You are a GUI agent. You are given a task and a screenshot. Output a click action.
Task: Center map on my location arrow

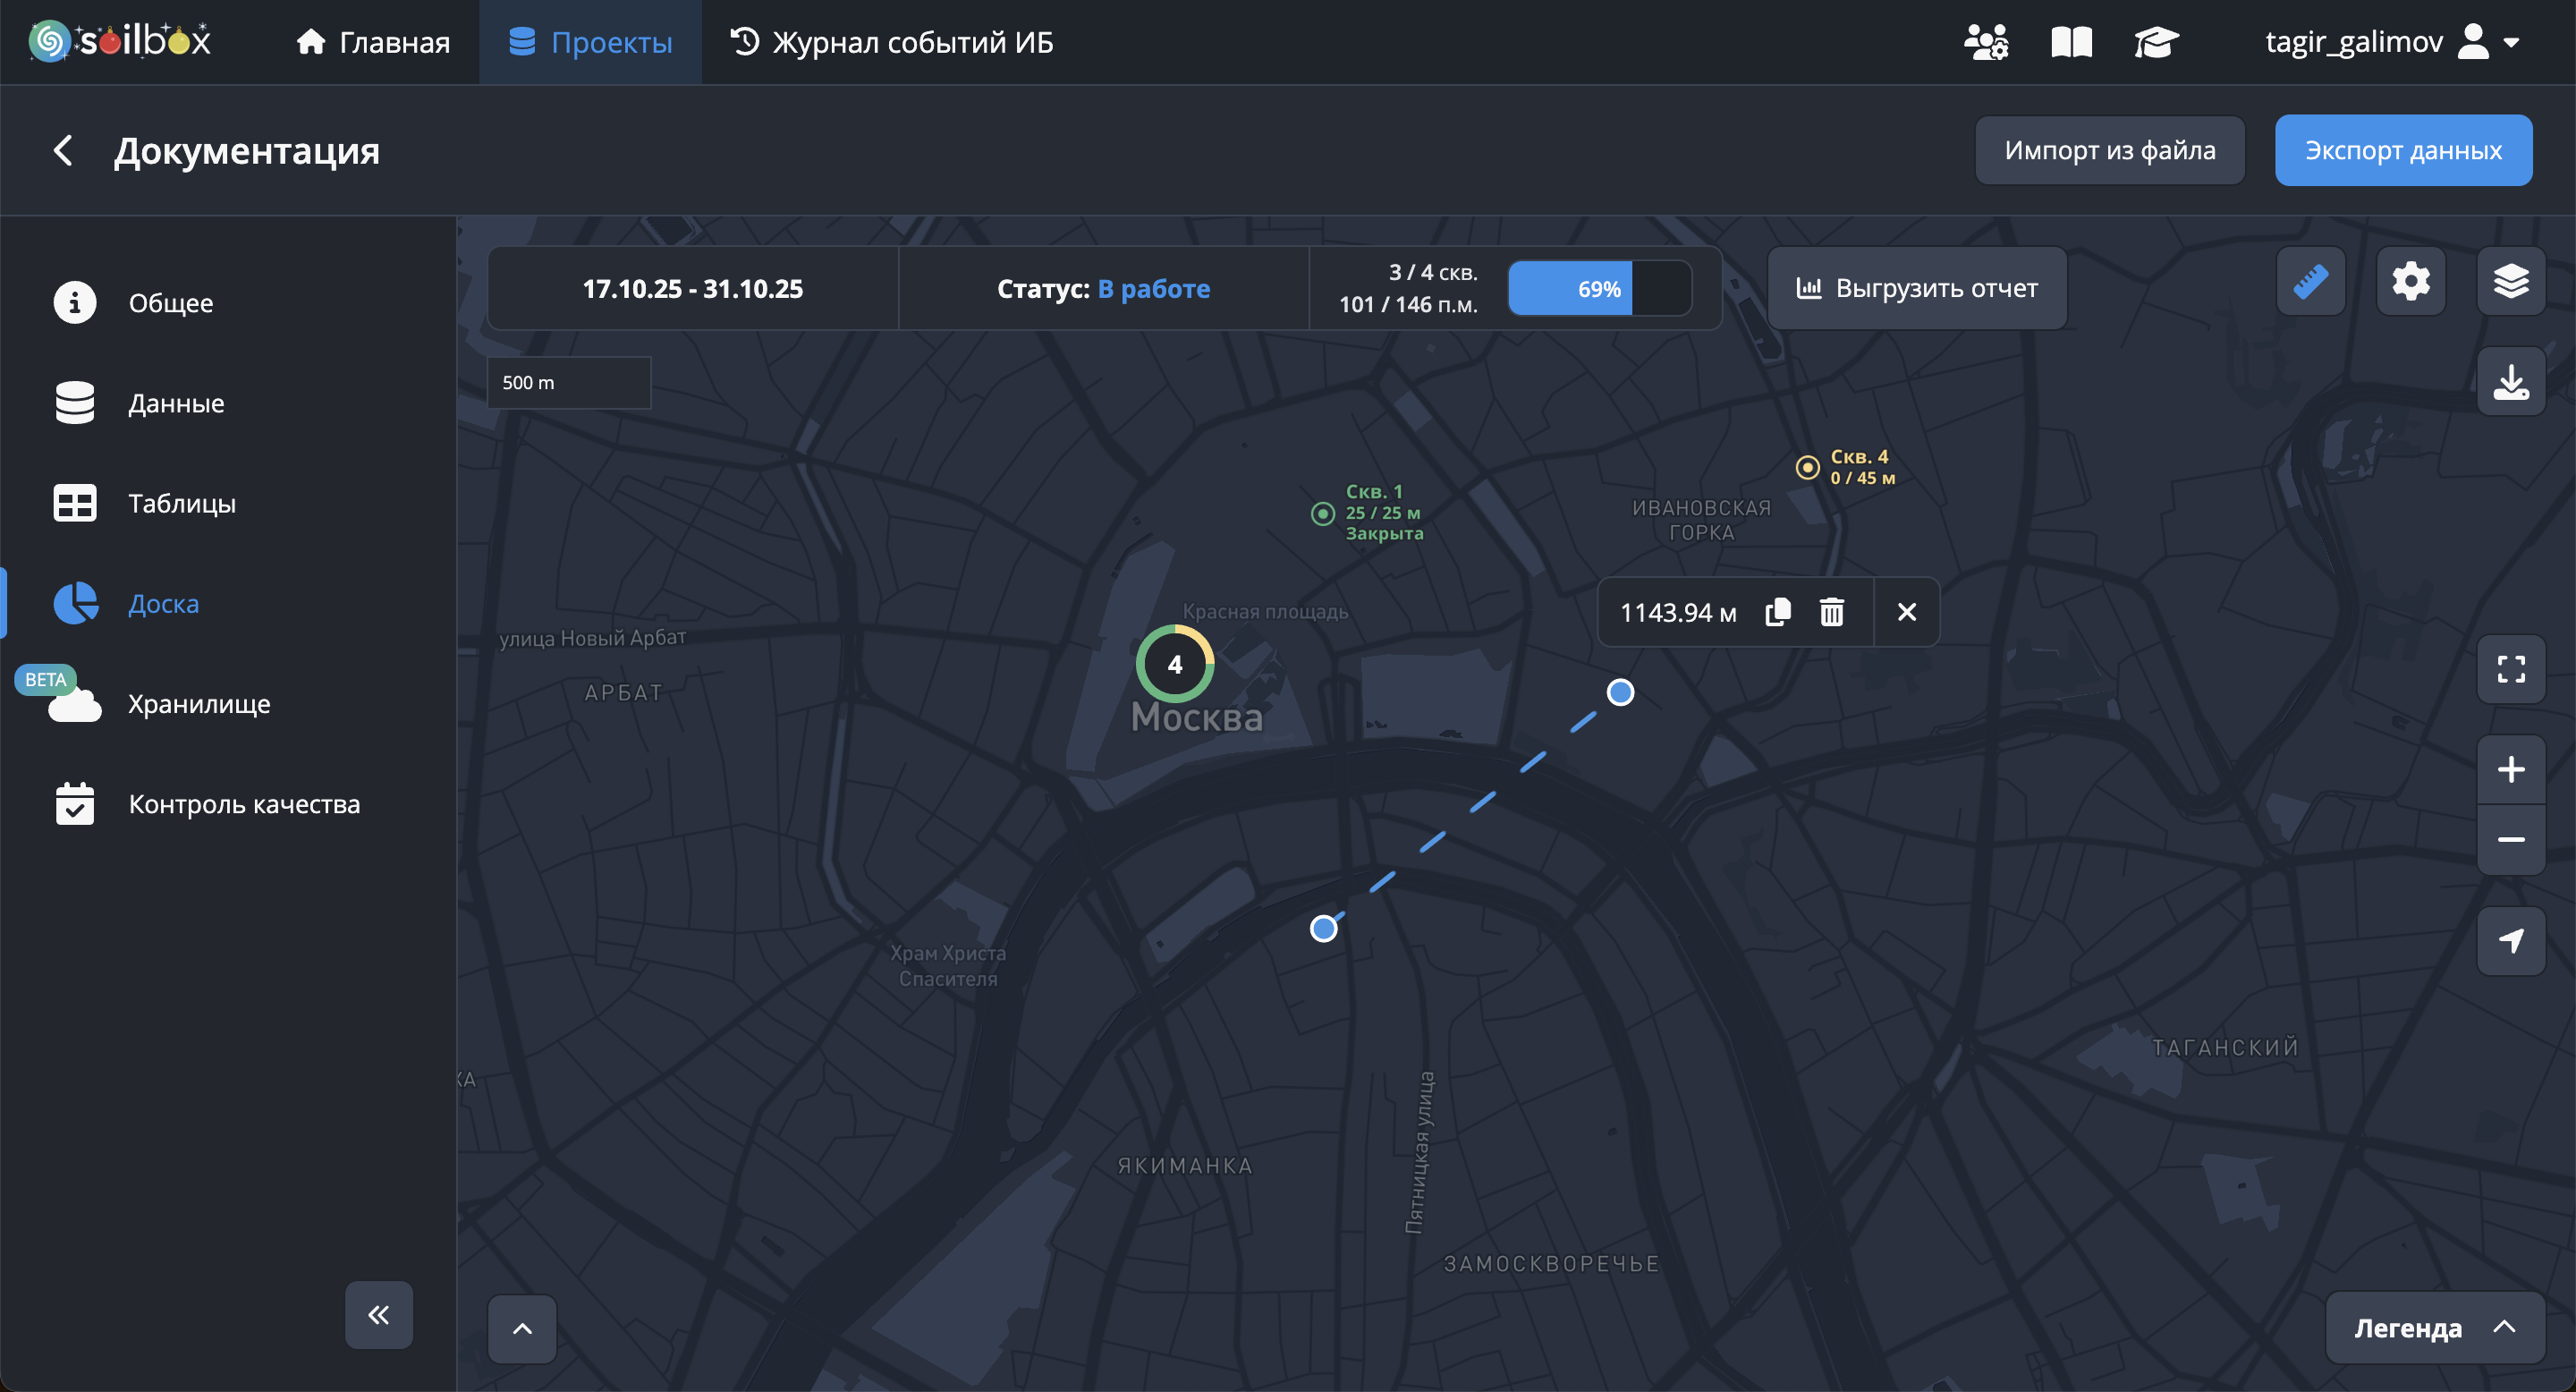2510,940
